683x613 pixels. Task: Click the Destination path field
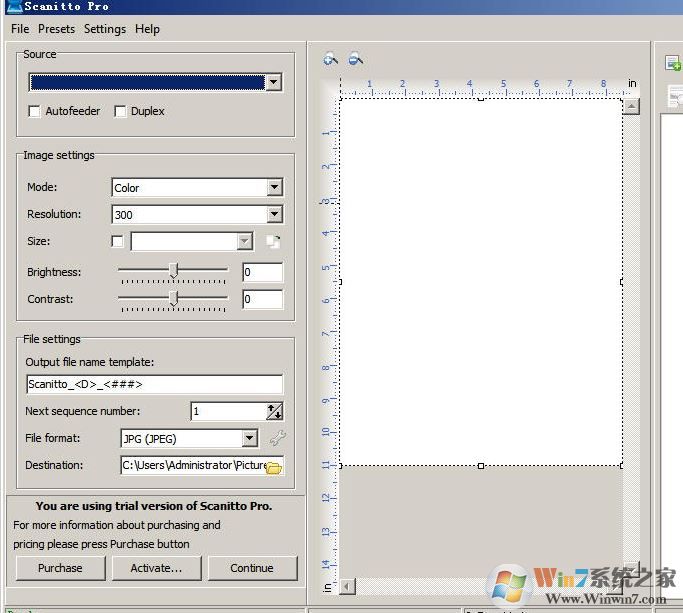pos(194,465)
